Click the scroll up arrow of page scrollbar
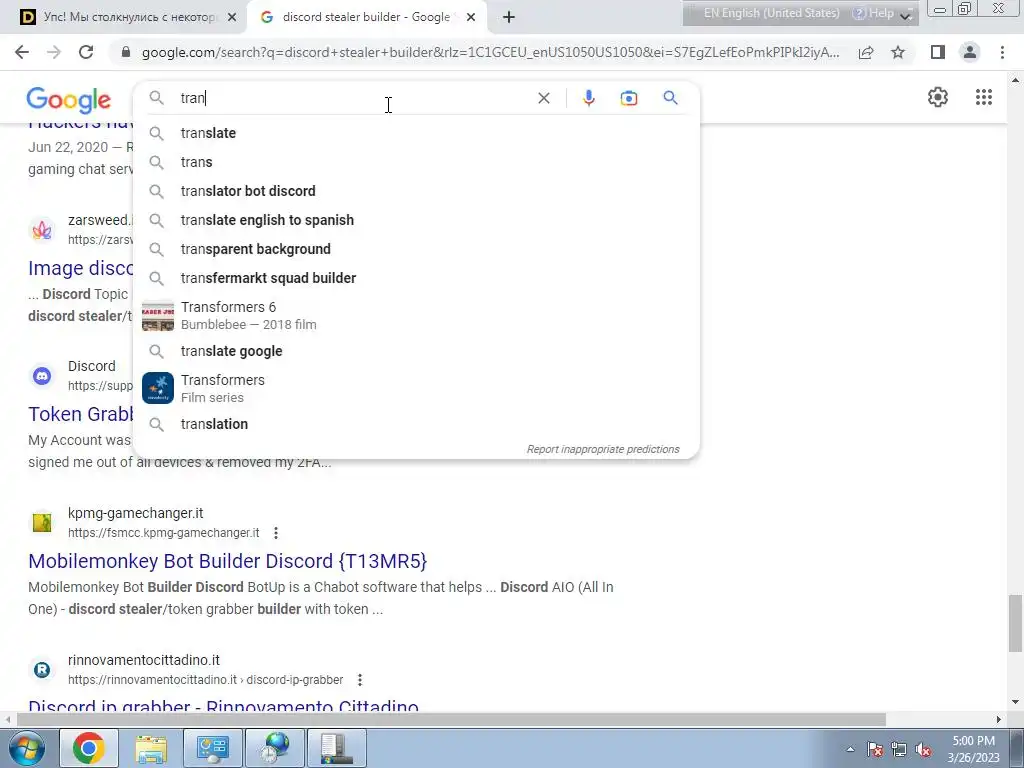 tap(1015, 80)
